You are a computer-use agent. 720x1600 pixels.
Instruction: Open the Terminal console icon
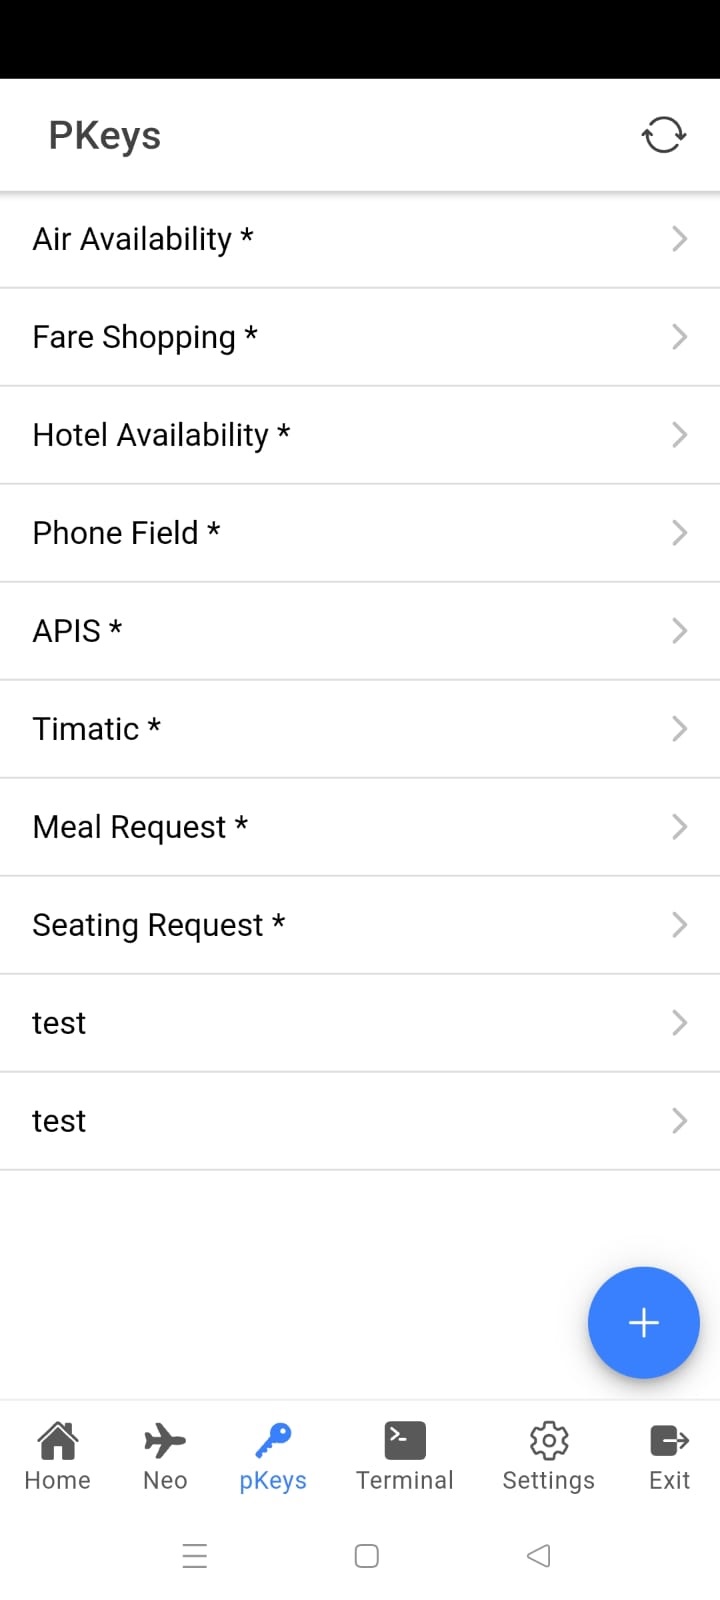pyautogui.click(x=405, y=1441)
